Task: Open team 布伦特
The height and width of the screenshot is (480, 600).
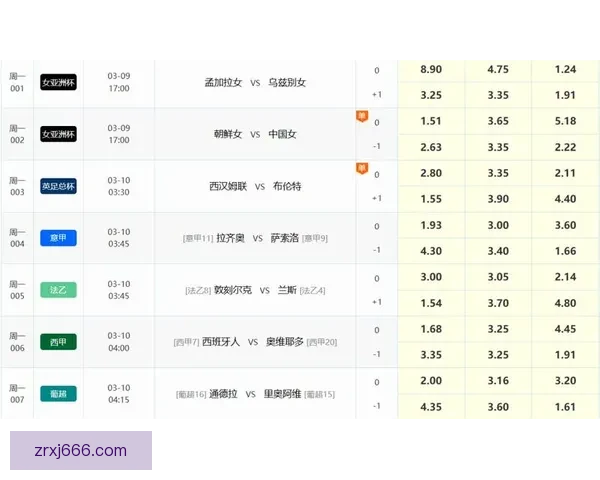Action: 287,186
